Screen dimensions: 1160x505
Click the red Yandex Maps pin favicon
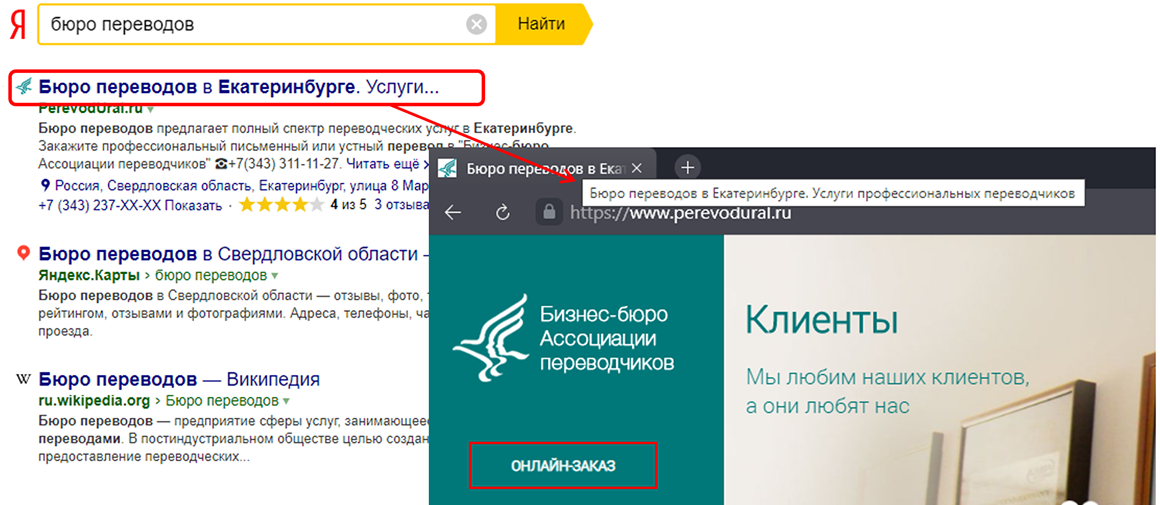click(24, 254)
